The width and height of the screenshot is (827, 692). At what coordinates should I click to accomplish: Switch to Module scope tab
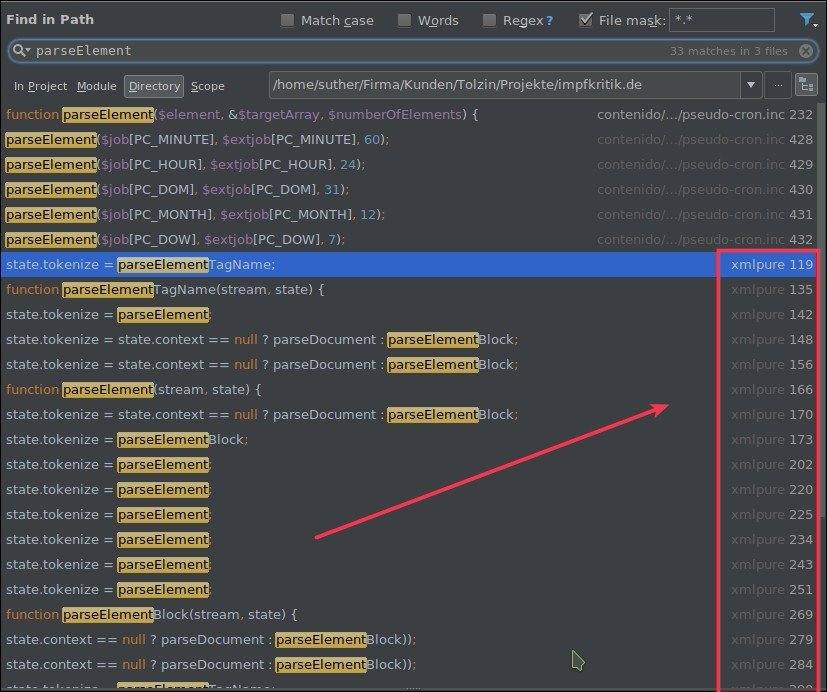(97, 86)
